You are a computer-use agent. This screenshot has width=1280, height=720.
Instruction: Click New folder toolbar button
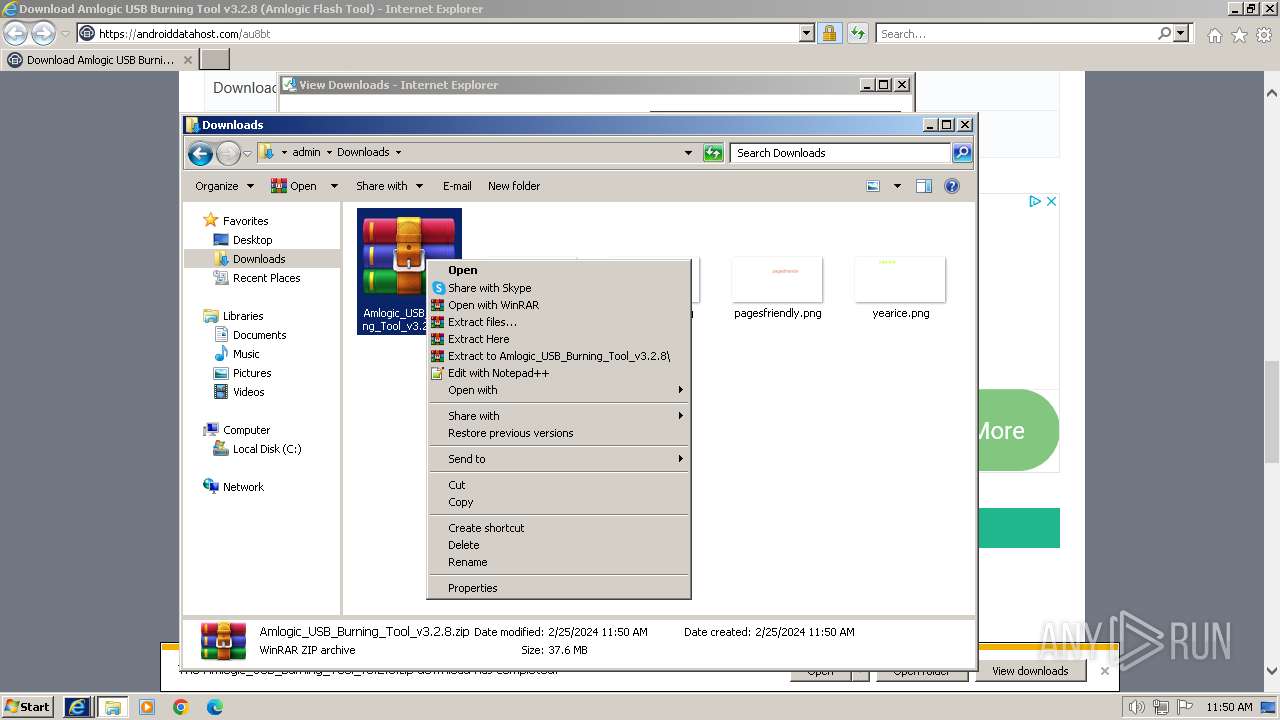[514, 186]
